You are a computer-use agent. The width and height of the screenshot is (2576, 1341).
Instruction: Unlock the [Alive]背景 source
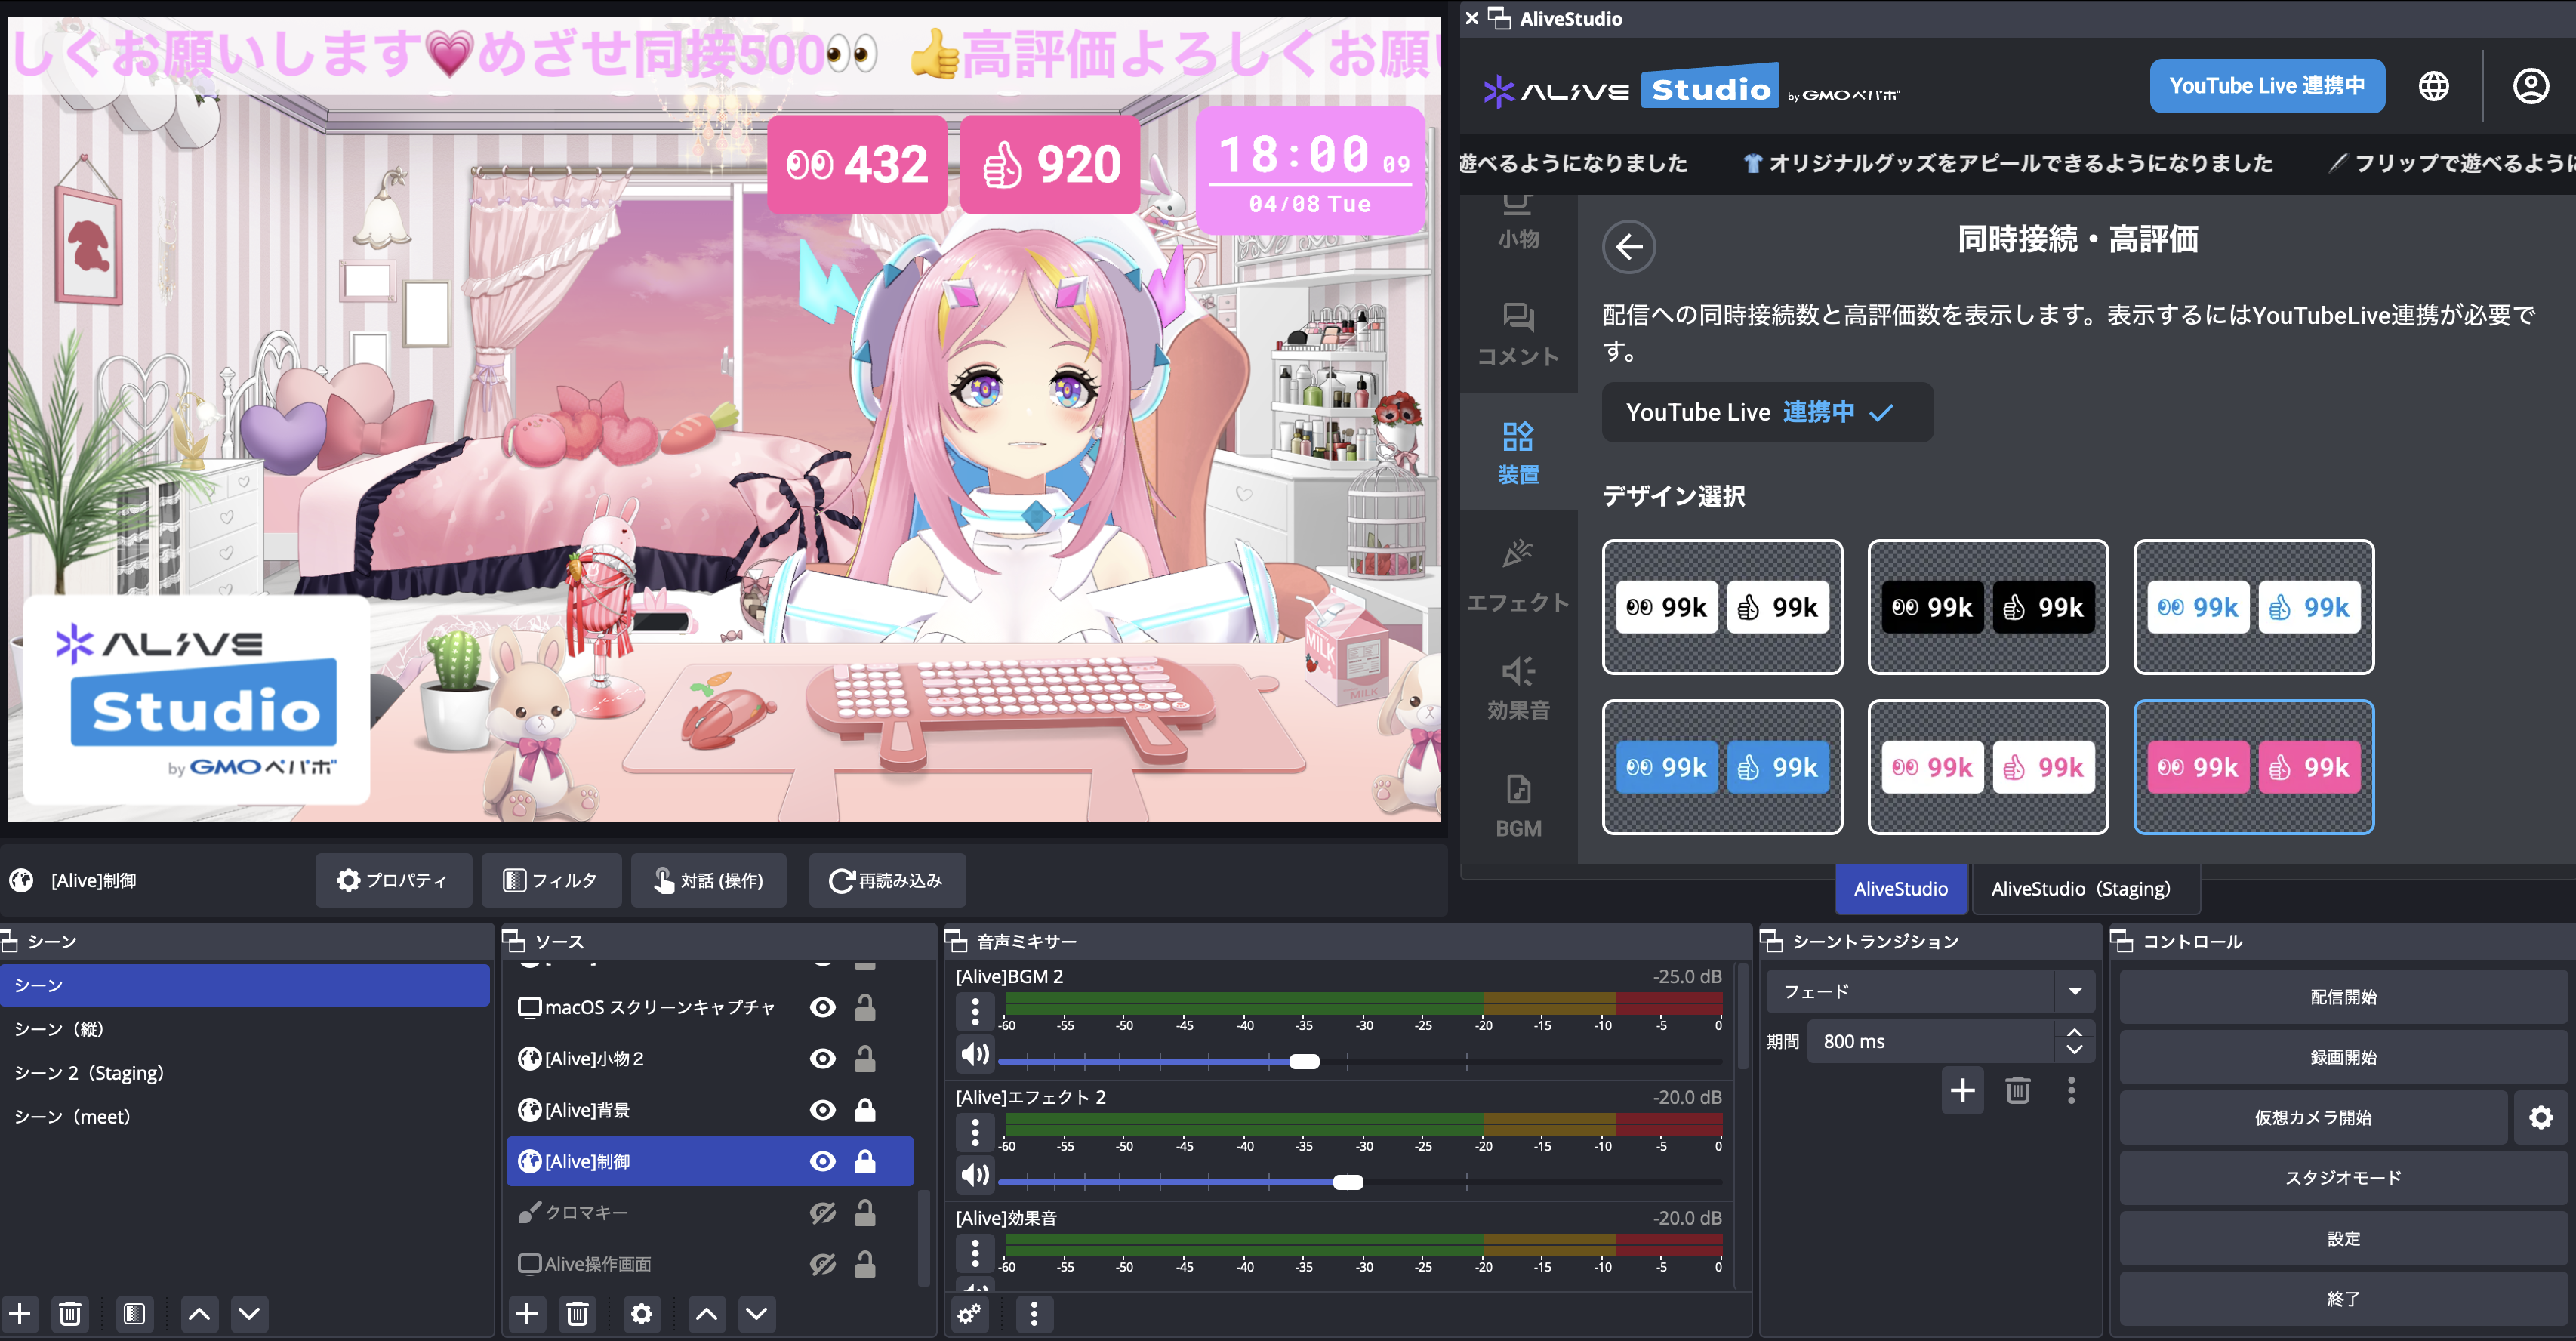pos(865,1109)
